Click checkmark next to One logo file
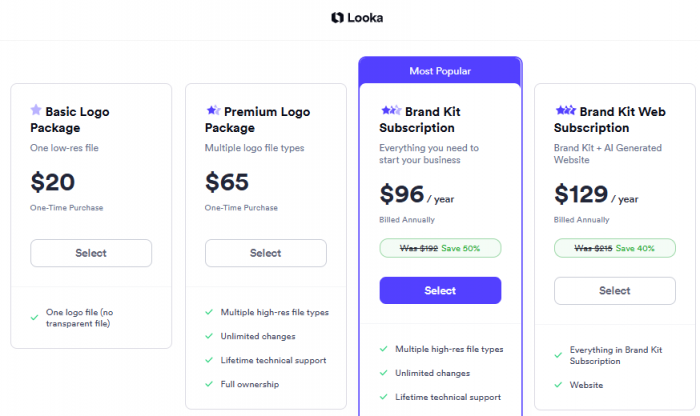The width and height of the screenshot is (700, 416). [34, 318]
